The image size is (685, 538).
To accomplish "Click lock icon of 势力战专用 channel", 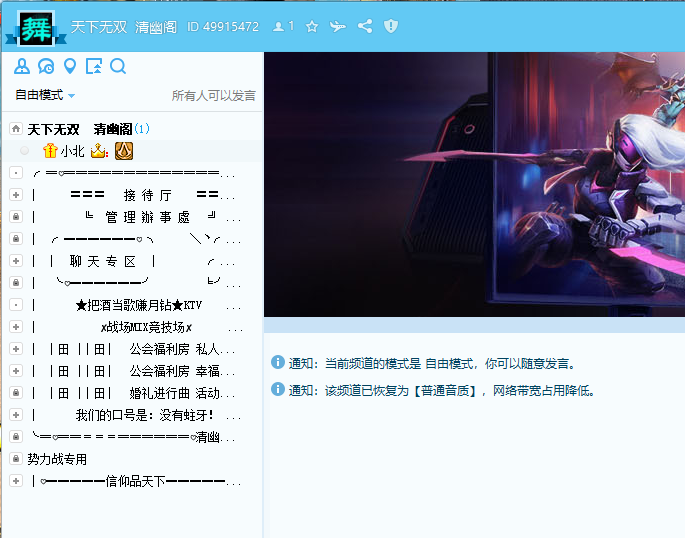I will (x=16, y=459).
